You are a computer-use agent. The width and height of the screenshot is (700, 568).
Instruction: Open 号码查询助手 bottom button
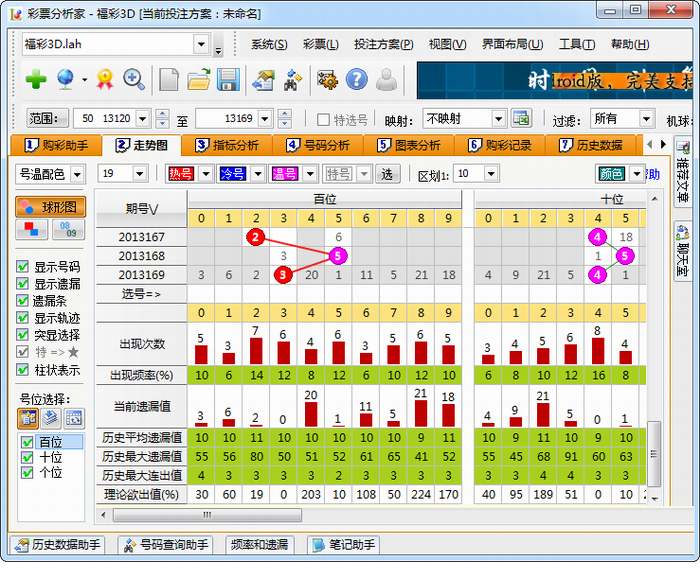166,545
